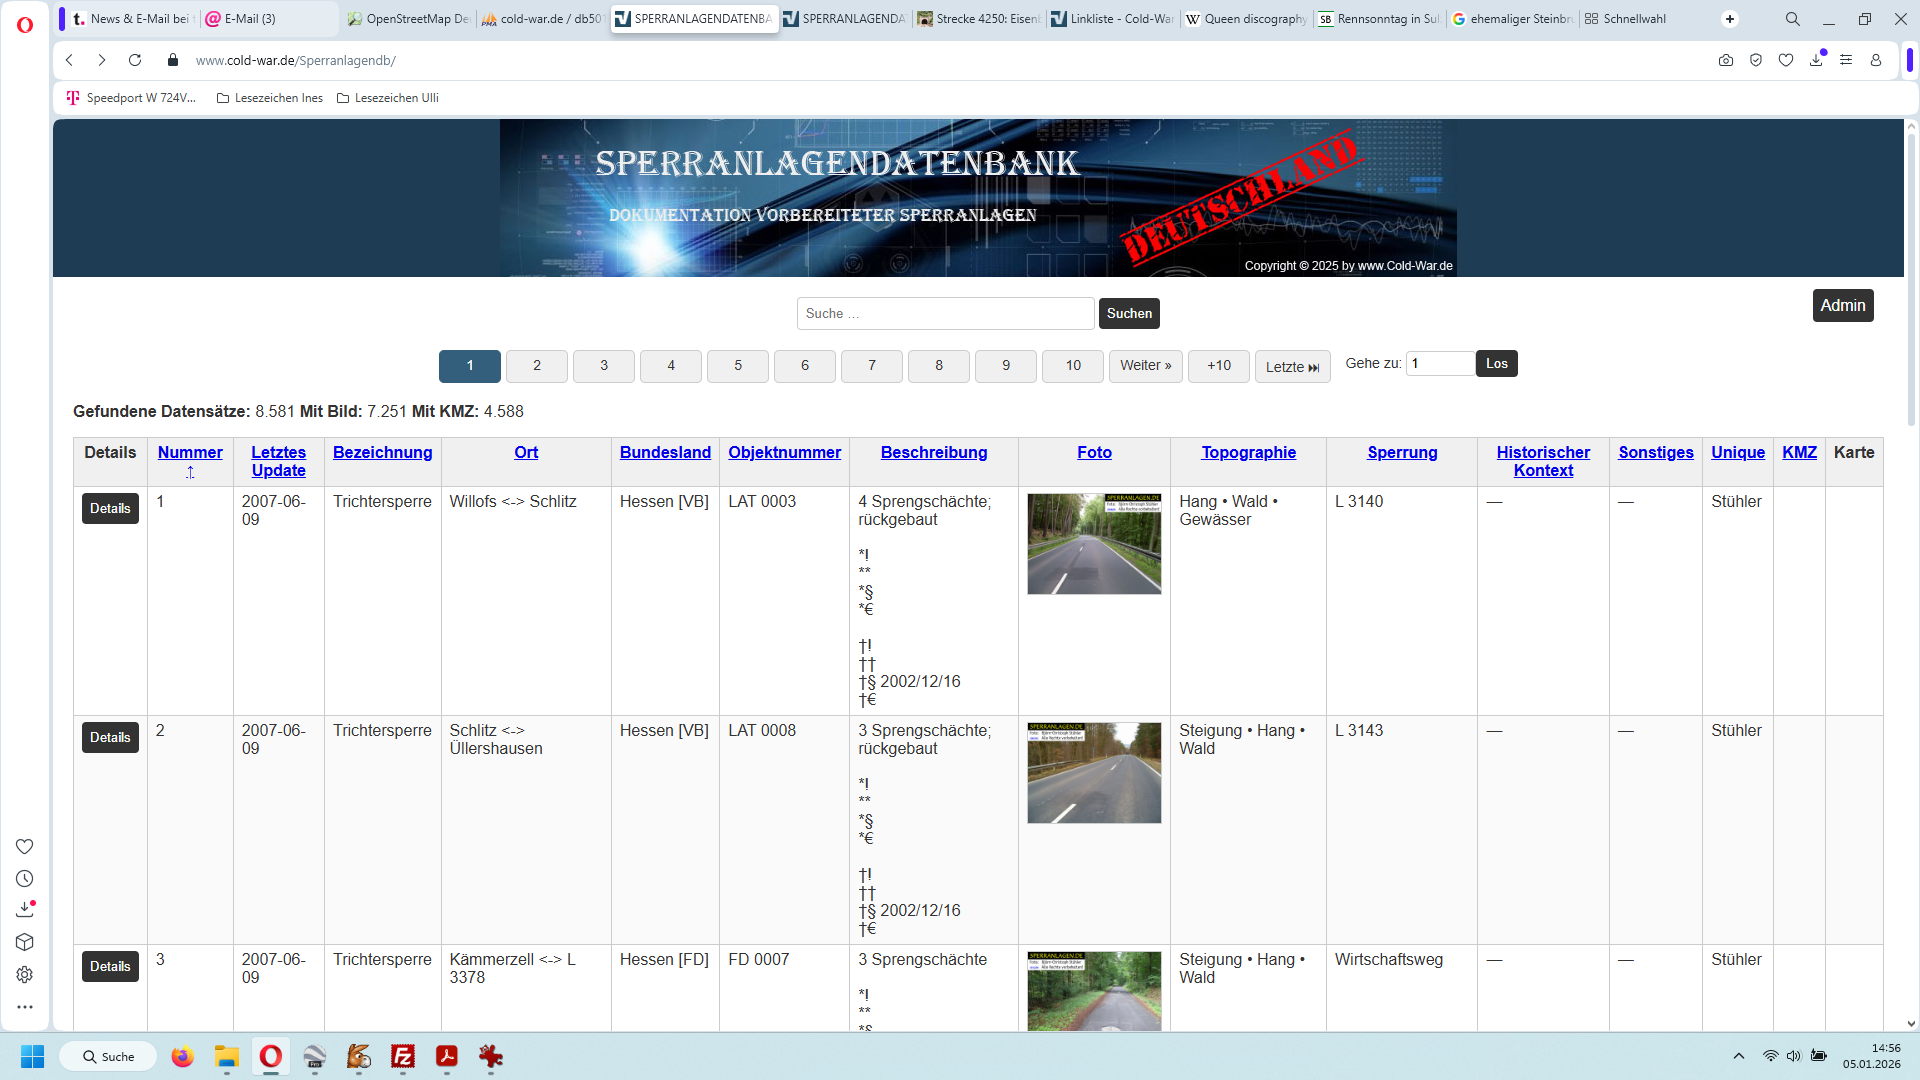
Task: Open the downloads icon in toolbar
Action: pos(1816,60)
